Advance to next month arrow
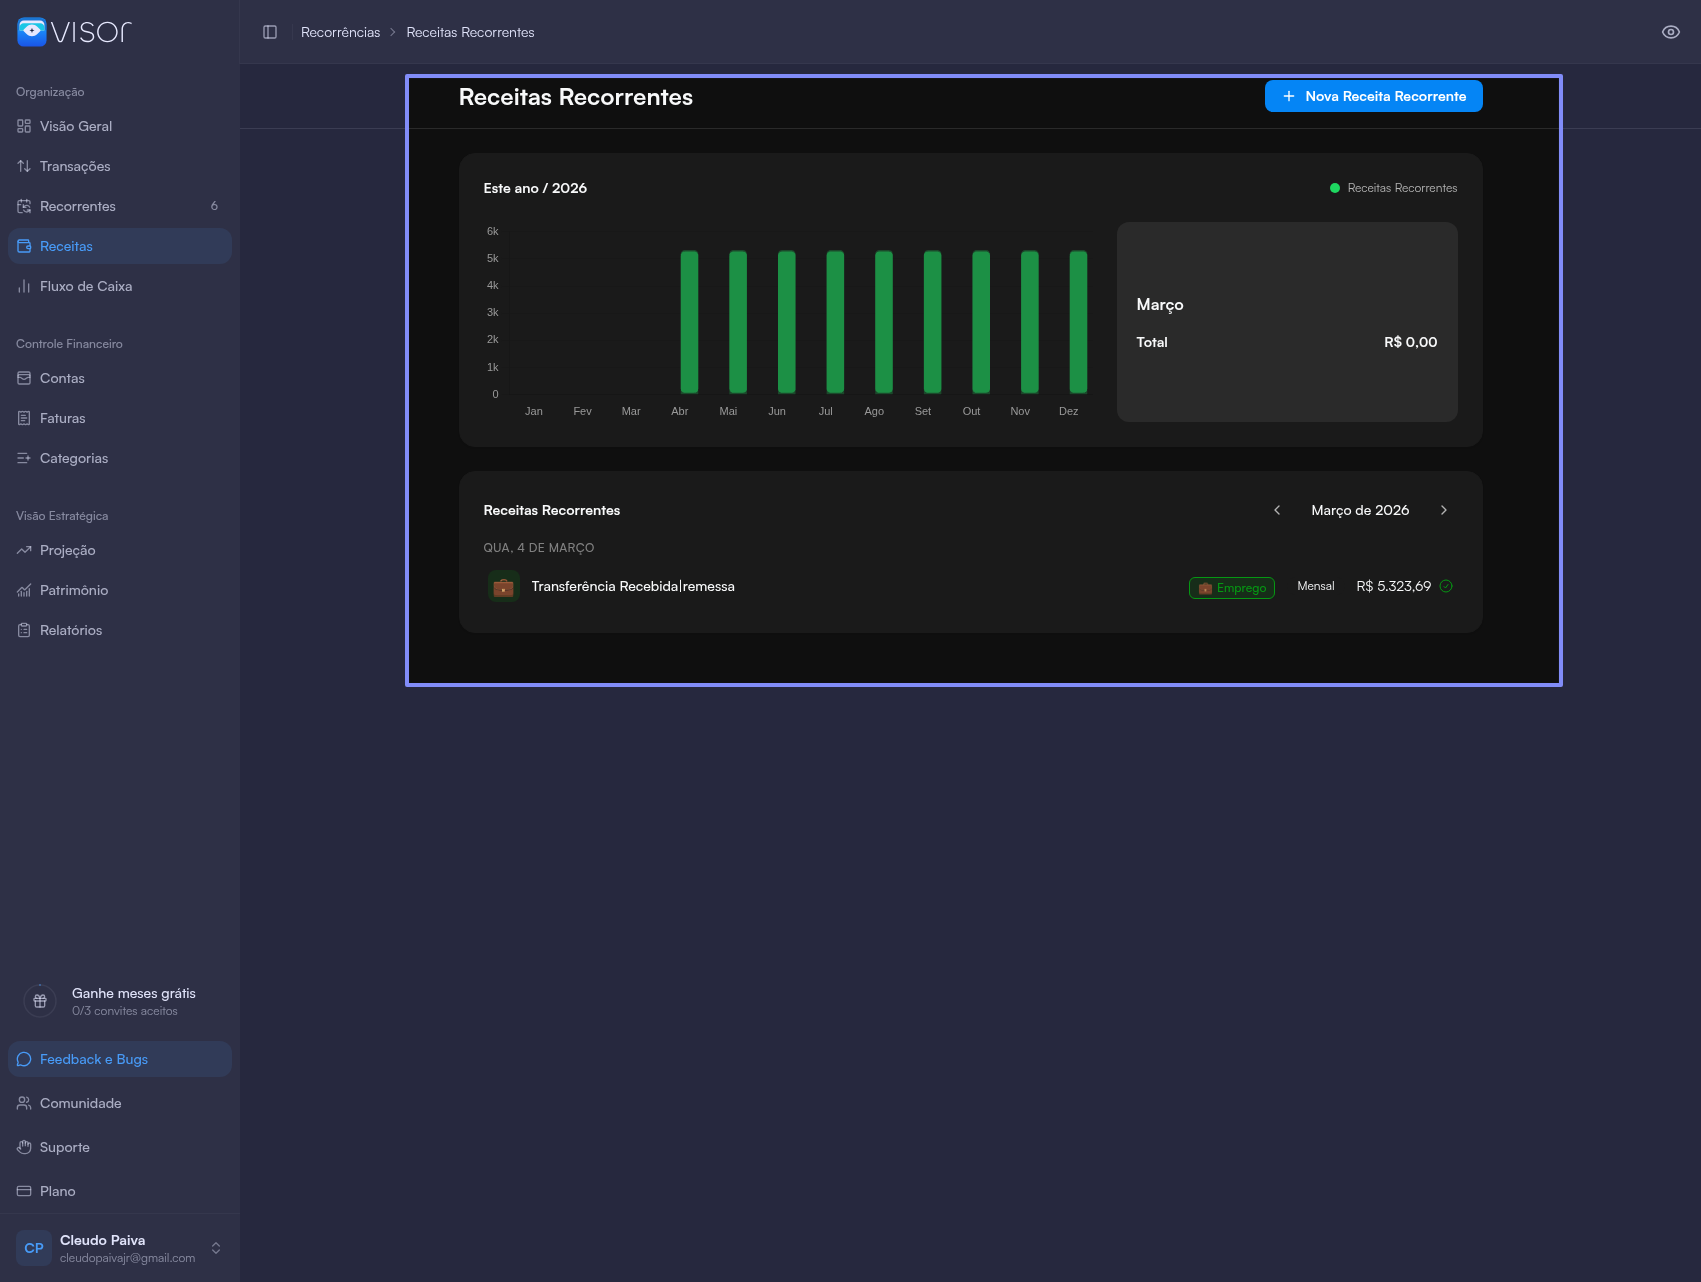Image resolution: width=1701 pixels, height=1282 pixels. pyautogui.click(x=1443, y=510)
